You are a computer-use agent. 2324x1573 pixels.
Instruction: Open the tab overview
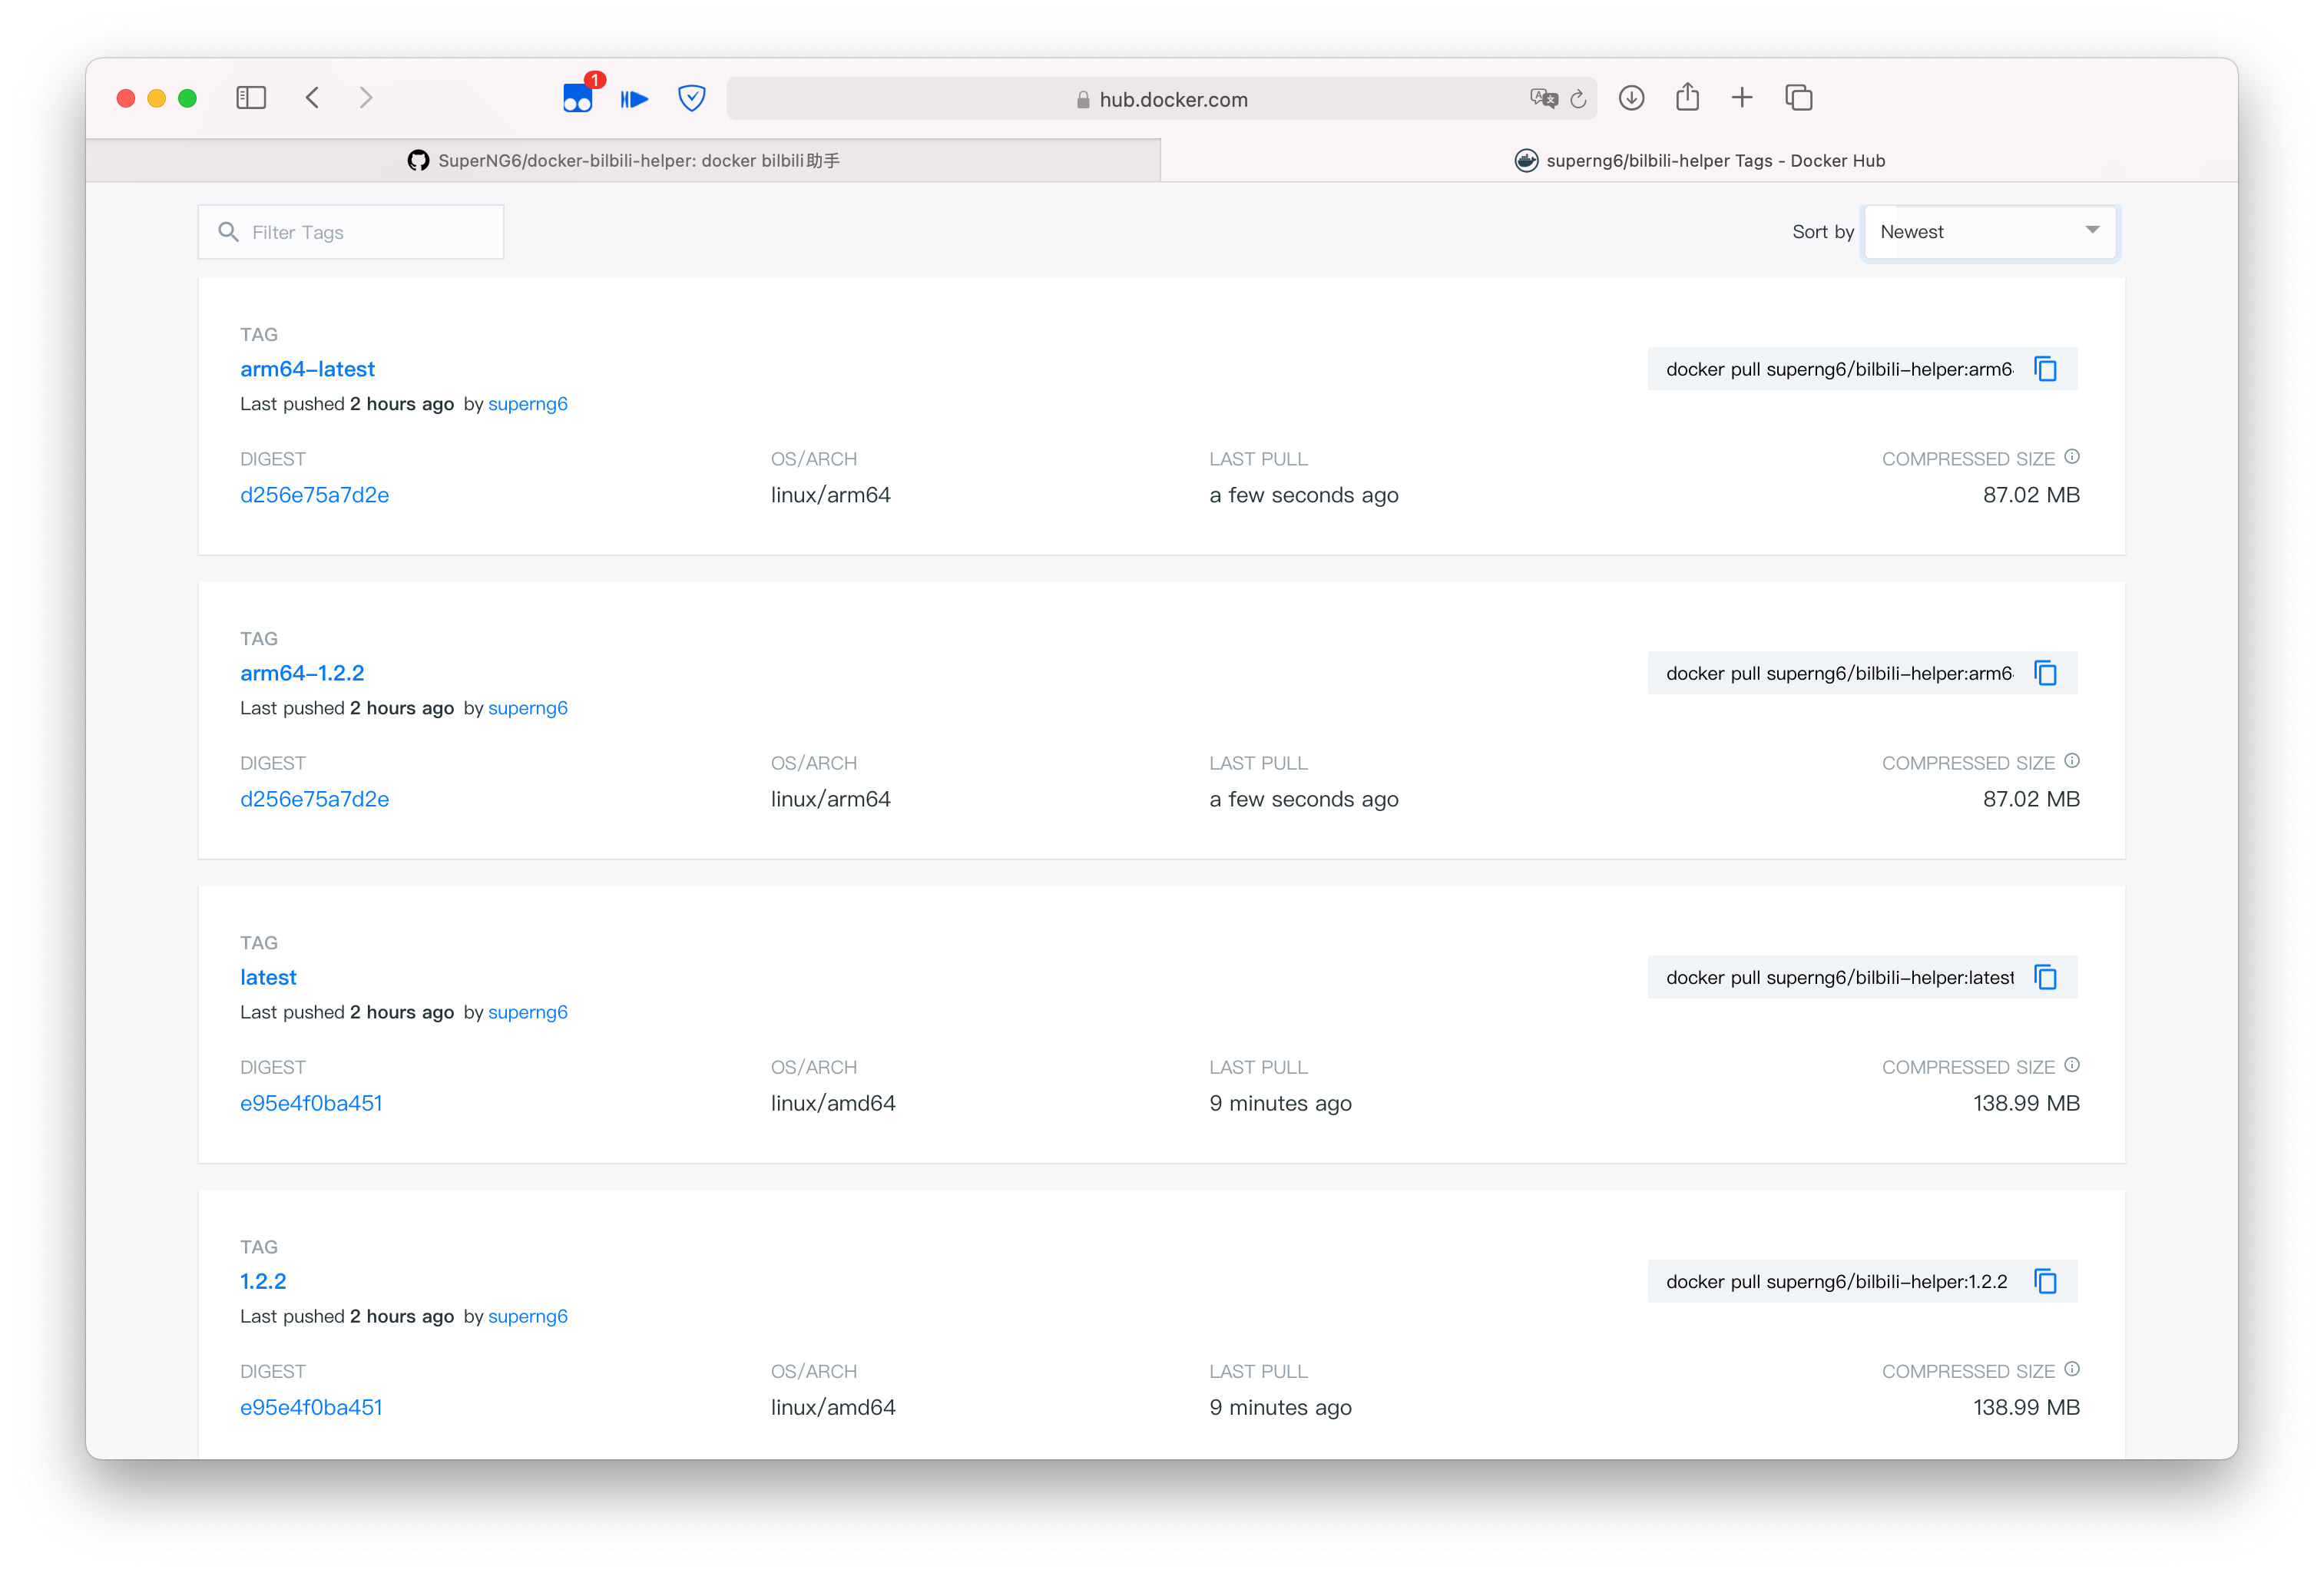pos(1798,98)
